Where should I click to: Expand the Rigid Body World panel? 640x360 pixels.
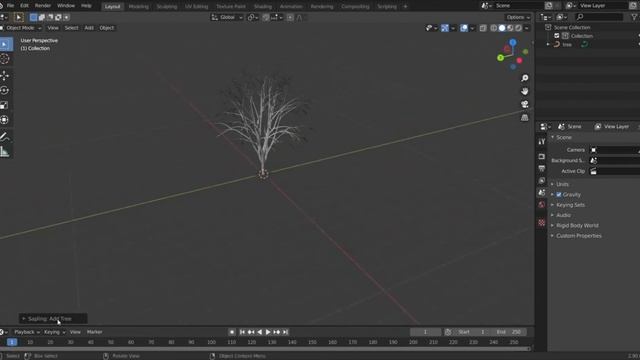[577, 225]
